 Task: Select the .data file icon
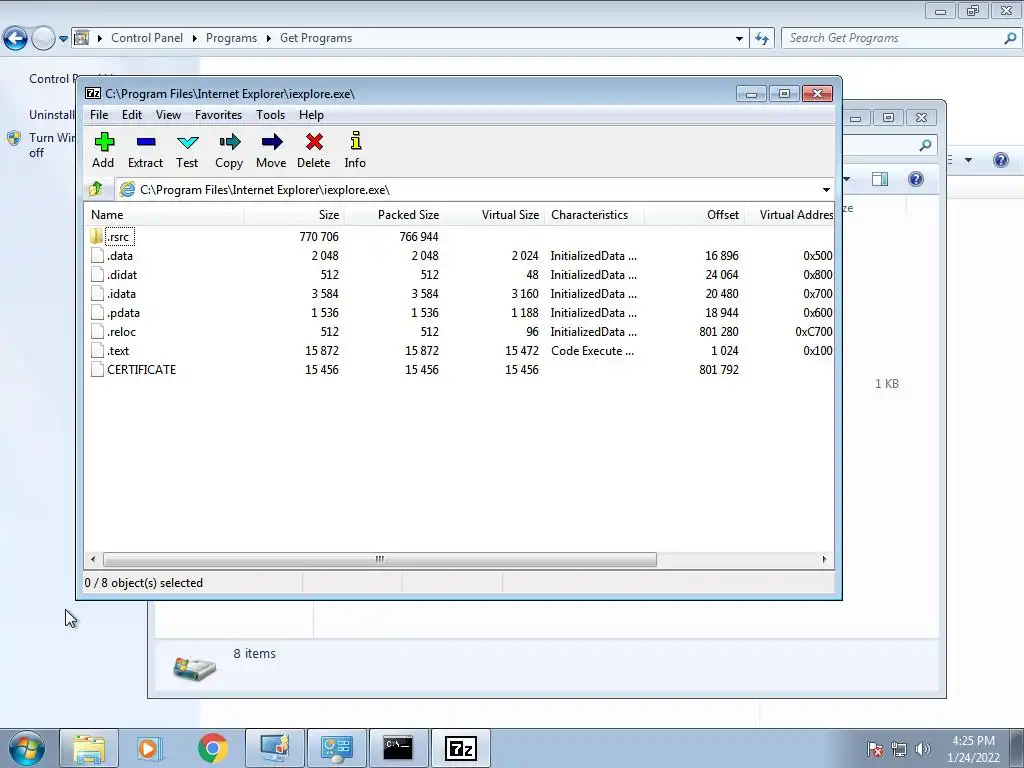pyautogui.click(x=97, y=255)
